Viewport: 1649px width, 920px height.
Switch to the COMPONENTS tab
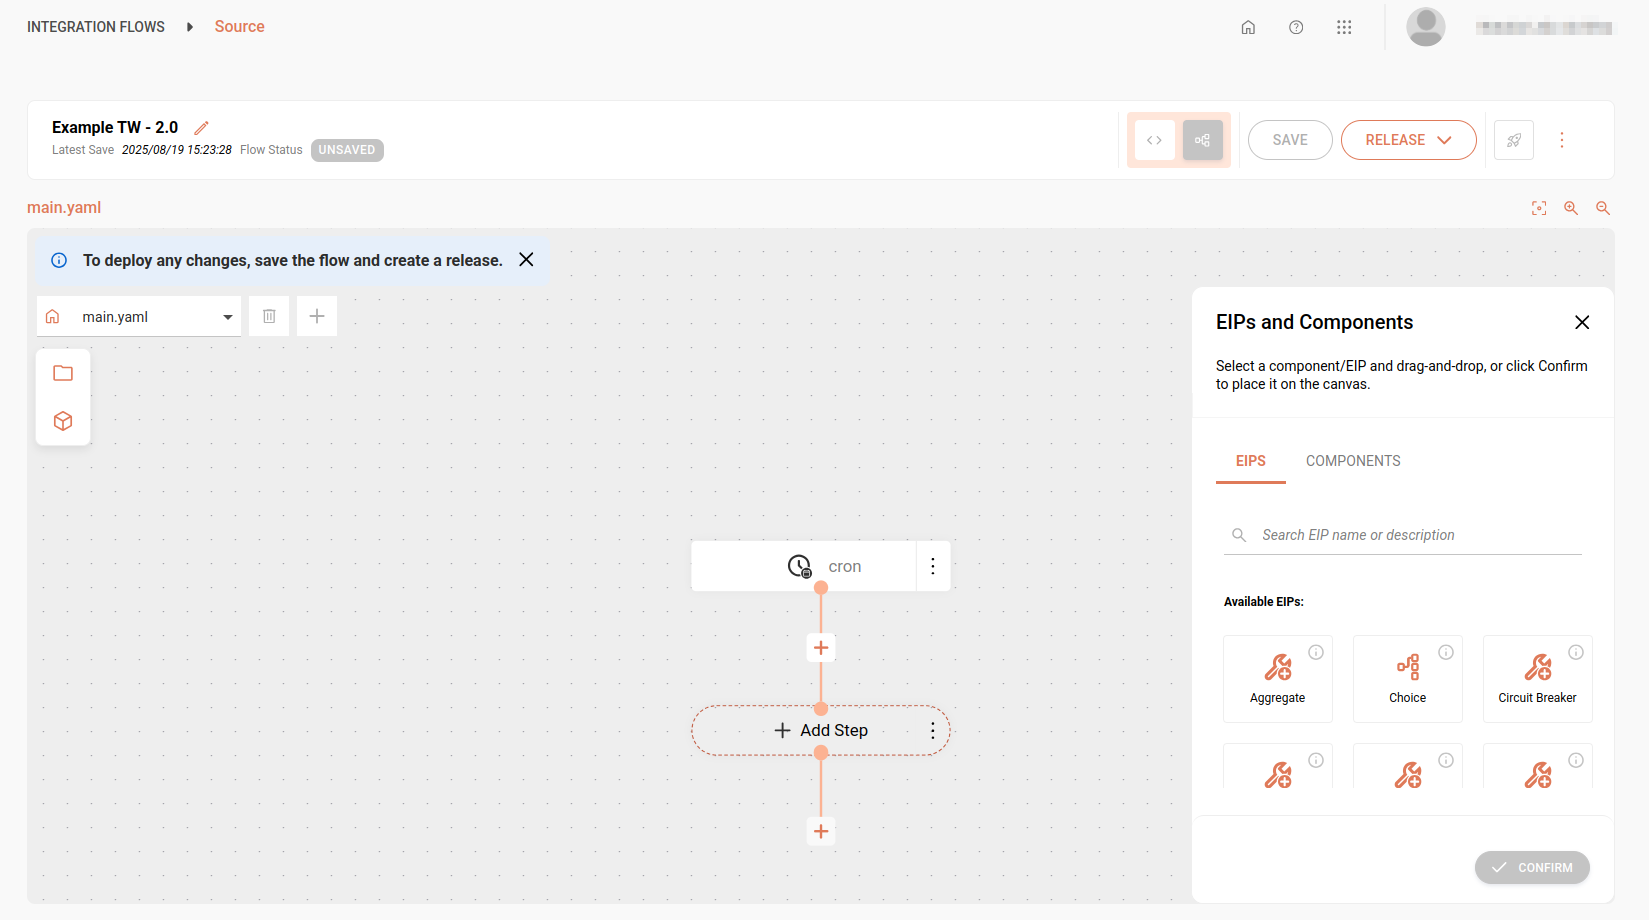click(x=1353, y=460)
